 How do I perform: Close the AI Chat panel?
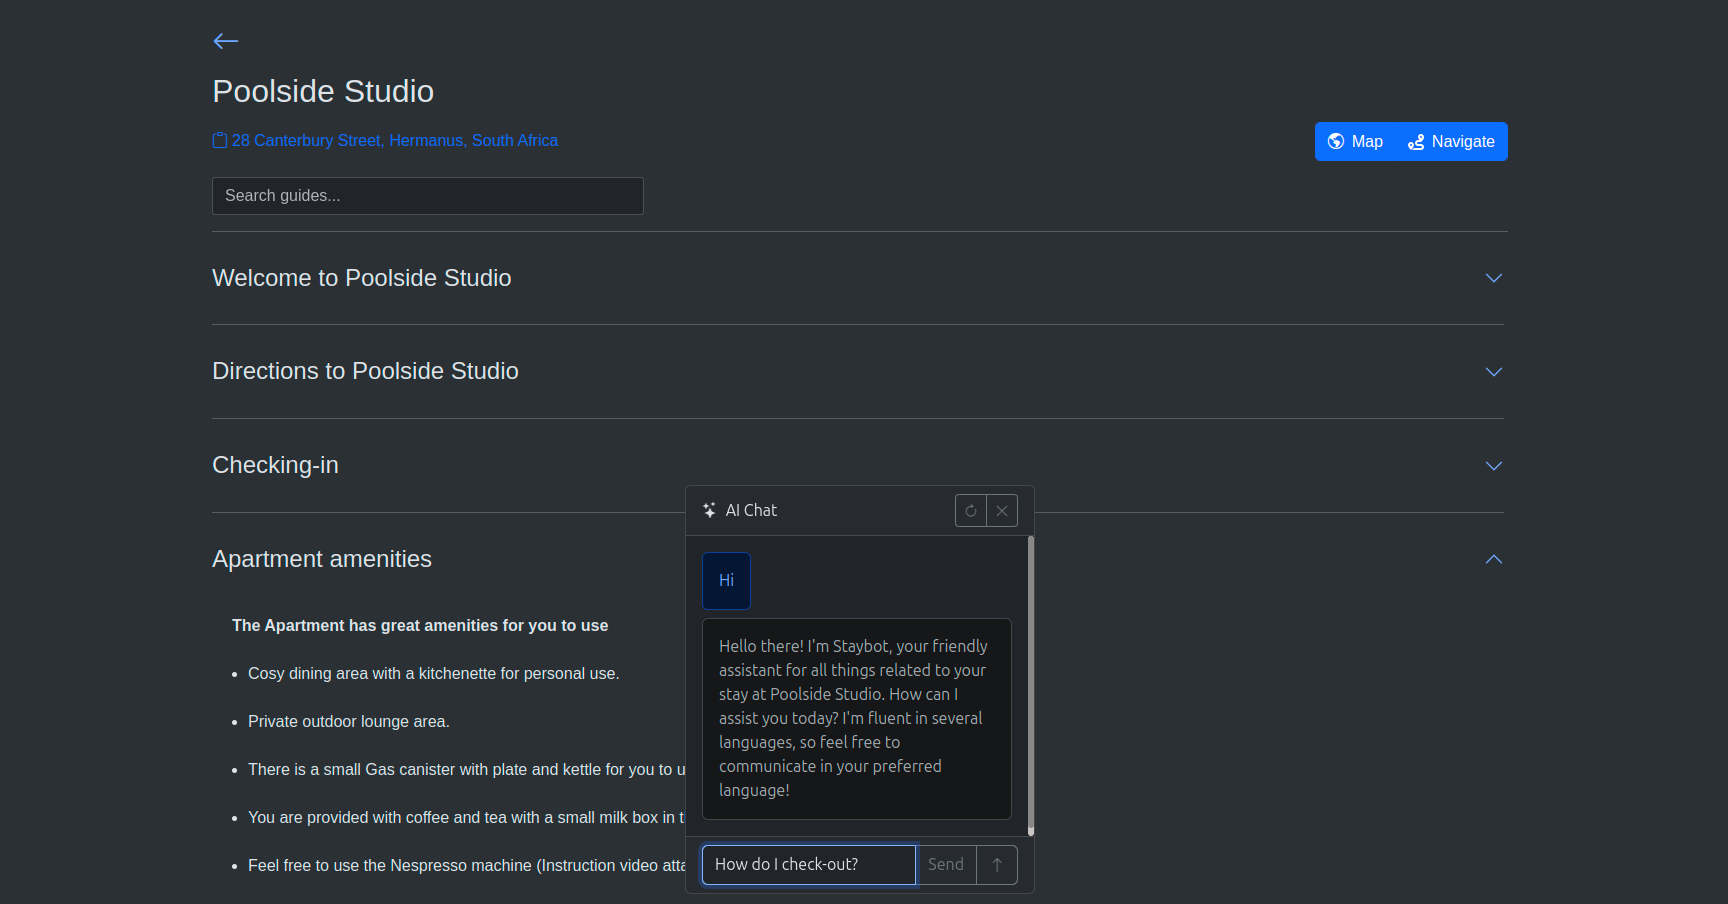click(x=1002, y=510)
